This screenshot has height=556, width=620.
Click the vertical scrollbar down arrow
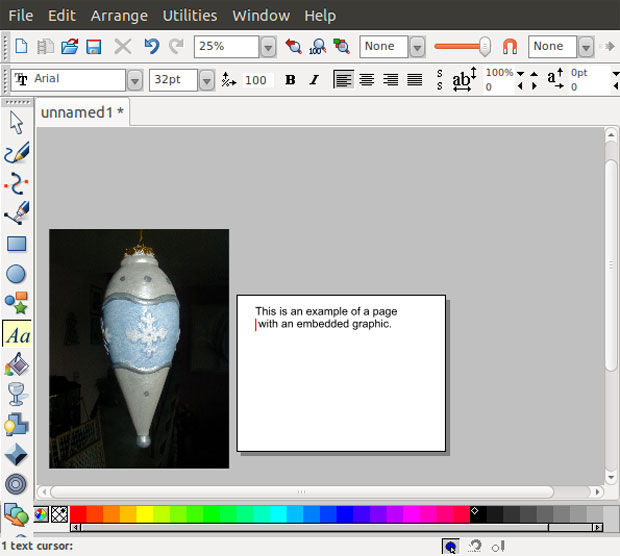coord(611,477)
